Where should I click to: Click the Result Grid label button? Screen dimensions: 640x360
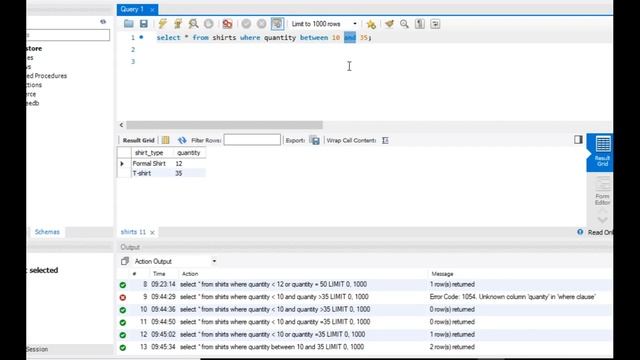[x=138, y=140]
